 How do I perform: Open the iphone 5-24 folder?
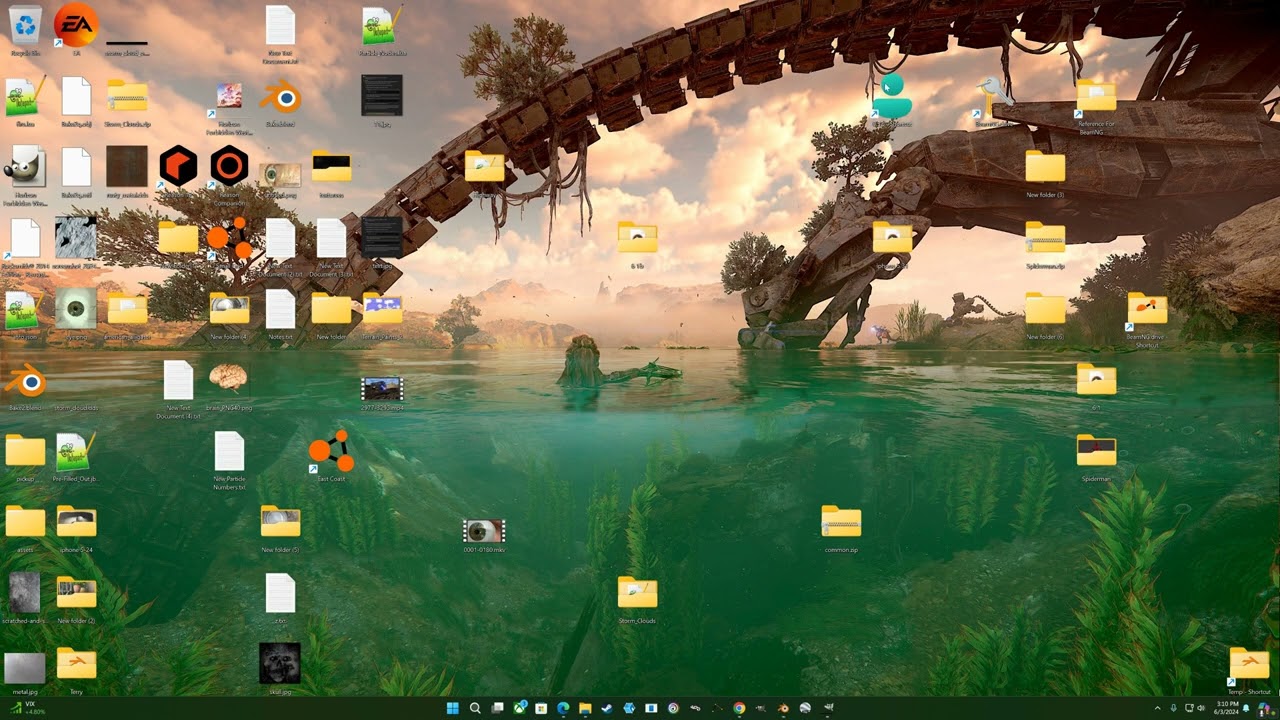[76, 523]
